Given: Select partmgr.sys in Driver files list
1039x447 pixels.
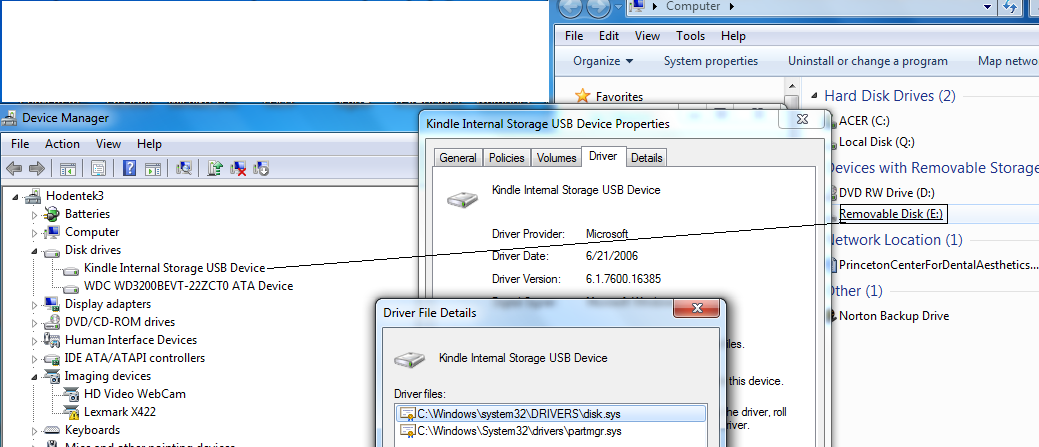Looking at the screenshot, I should click(x=518, y=431).
